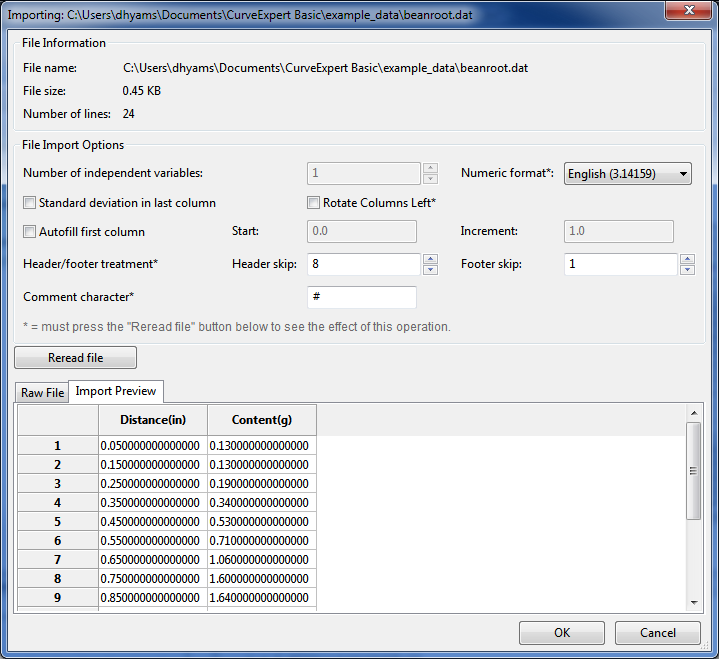Screen dimensions: 719x659
Task: Click cell 0.450000000000000 in Distance column
Action: [x=153, y=522]
